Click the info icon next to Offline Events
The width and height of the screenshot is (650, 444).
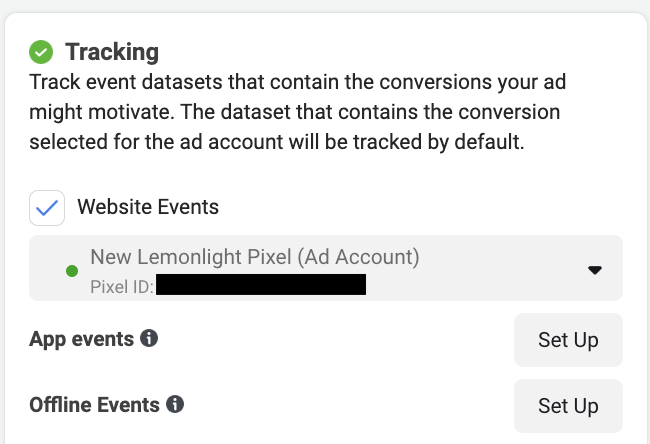coord(175,405)
